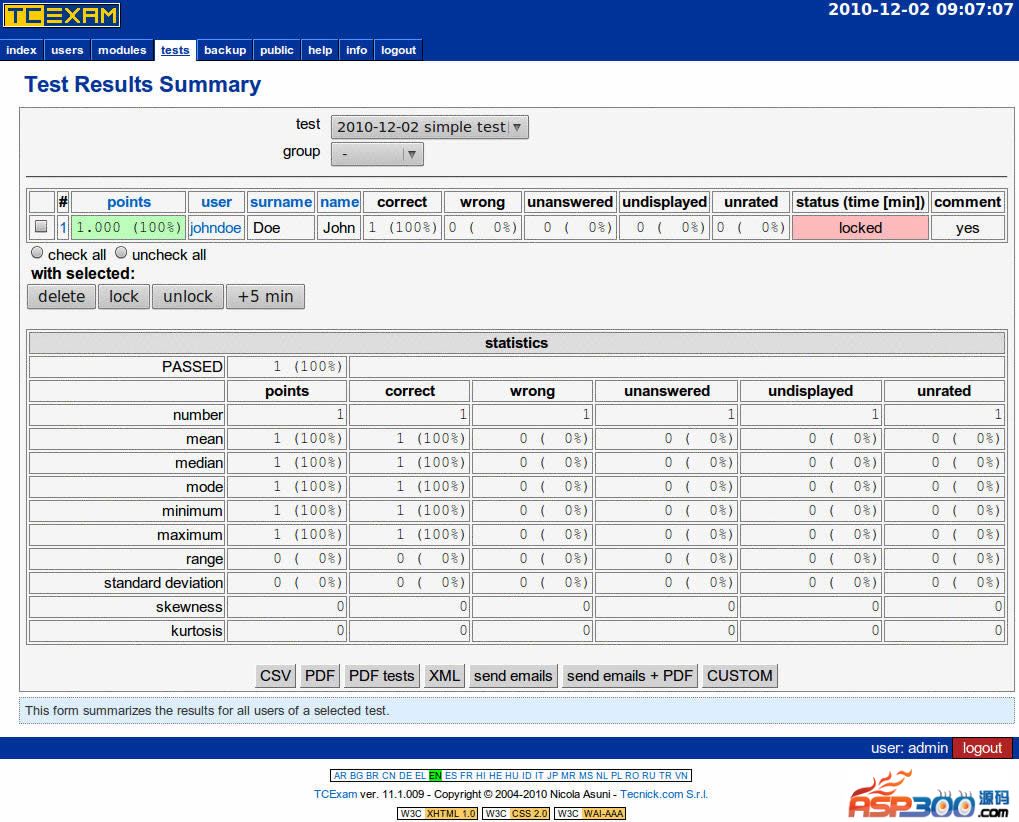Export results using the CSV button
Screen dimensions: 1019x822
(x=275, y=676)
